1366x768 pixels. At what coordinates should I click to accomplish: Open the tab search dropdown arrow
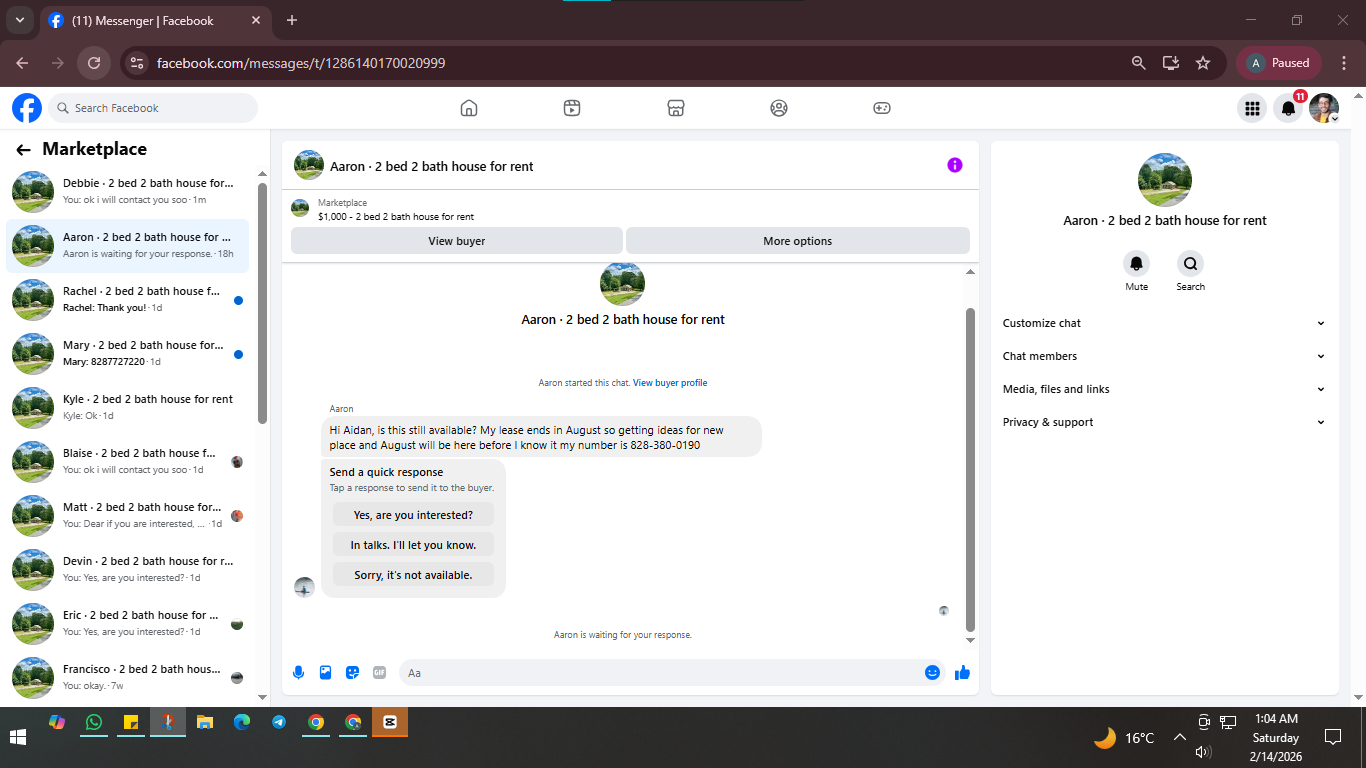point(19,20)
